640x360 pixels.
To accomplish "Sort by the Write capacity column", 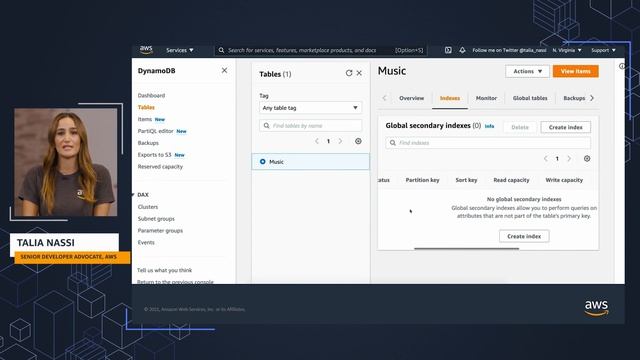I will pyautogui.click(x=564, y=180).
